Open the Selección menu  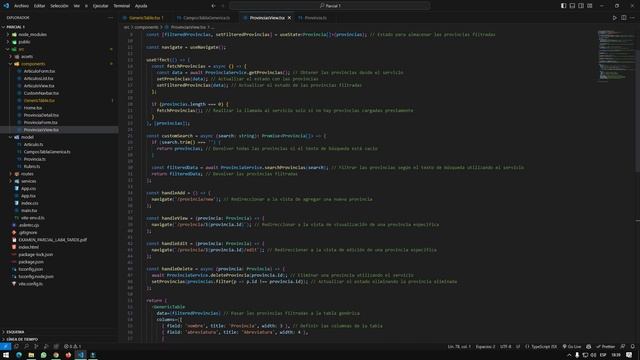59,6
